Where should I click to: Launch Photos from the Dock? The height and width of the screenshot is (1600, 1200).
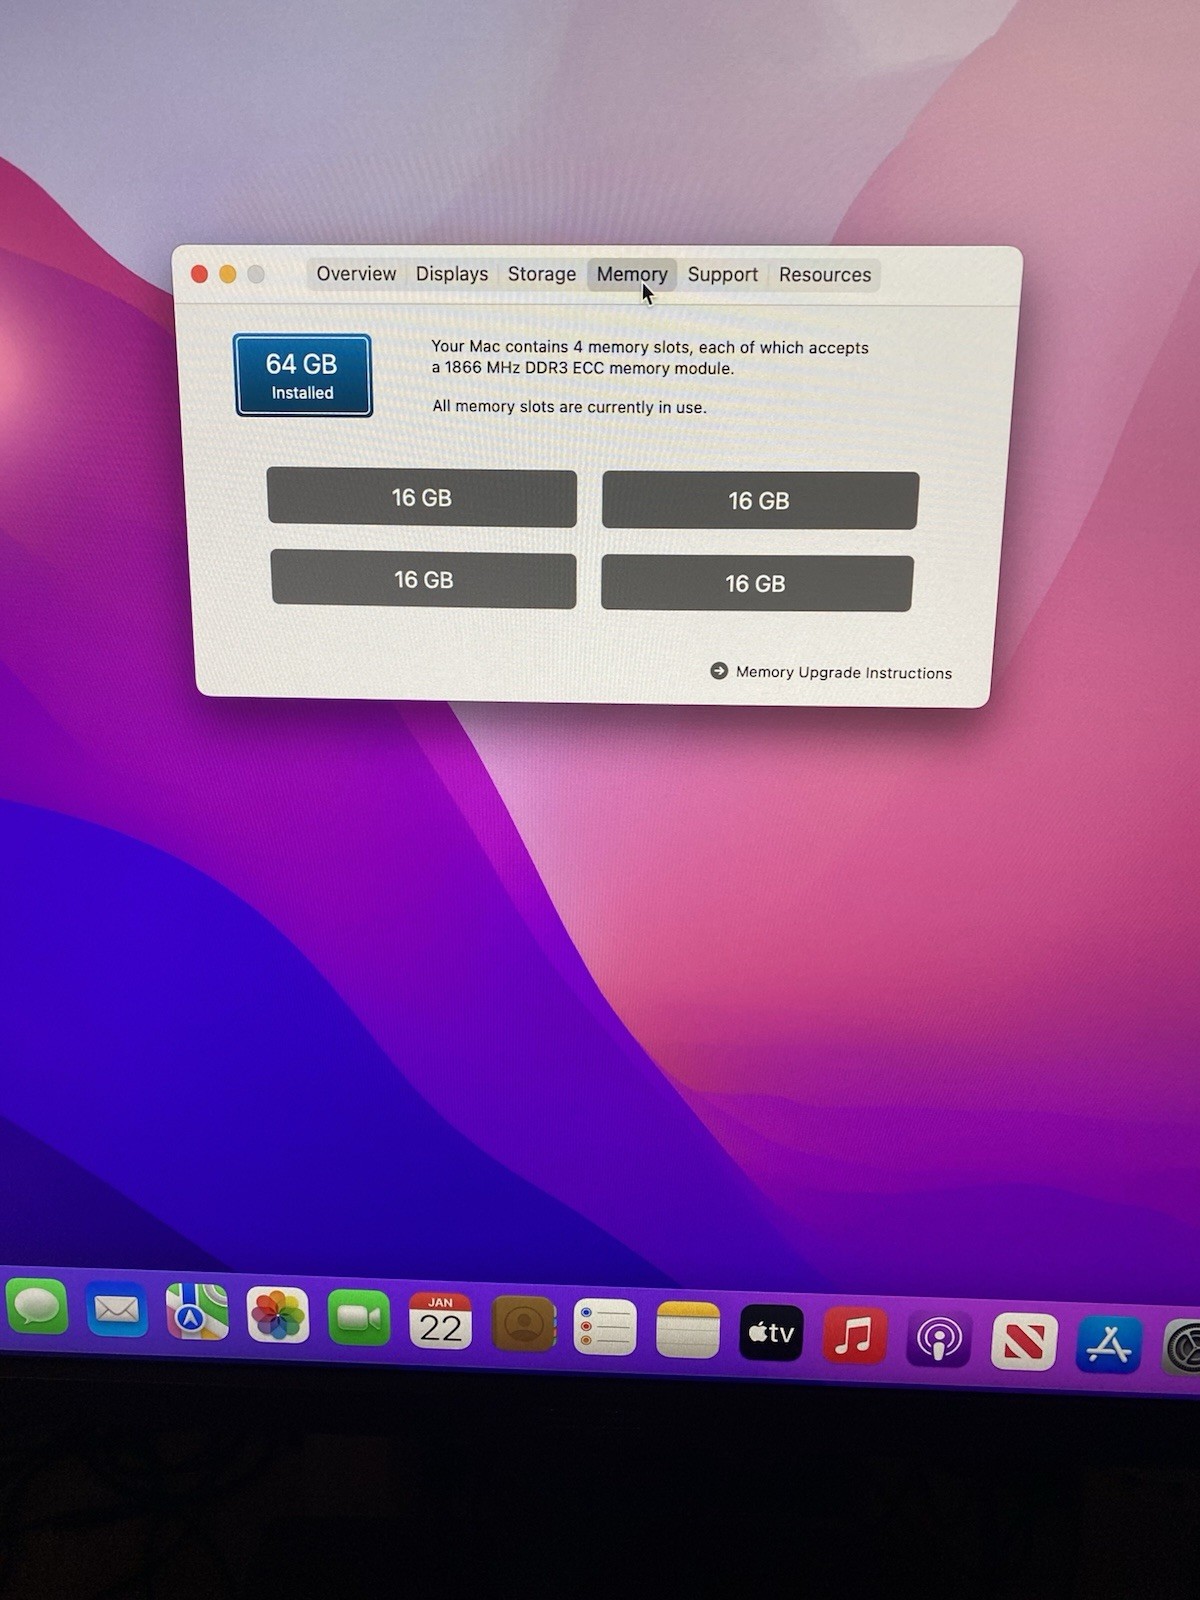click(277, 1315)
